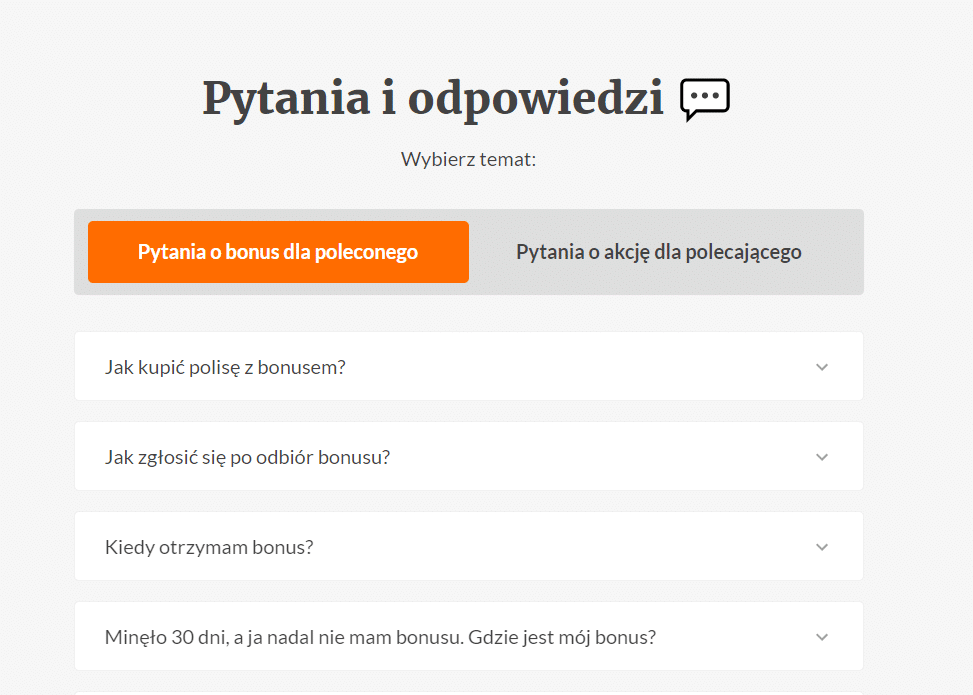
Task: Expand chevron beside 'Jak kupić polisę z bonusem?'
Action: (x=822, y=367)
